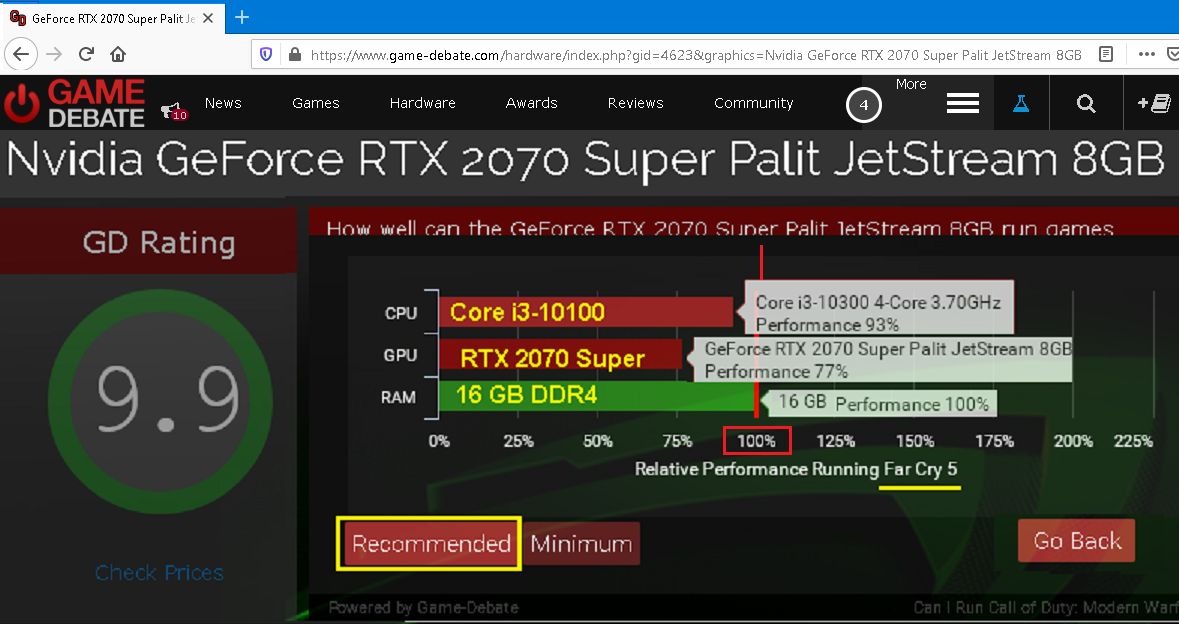Click the Far Cry 5 game link
1179x624 pixels.
point(920,470)
